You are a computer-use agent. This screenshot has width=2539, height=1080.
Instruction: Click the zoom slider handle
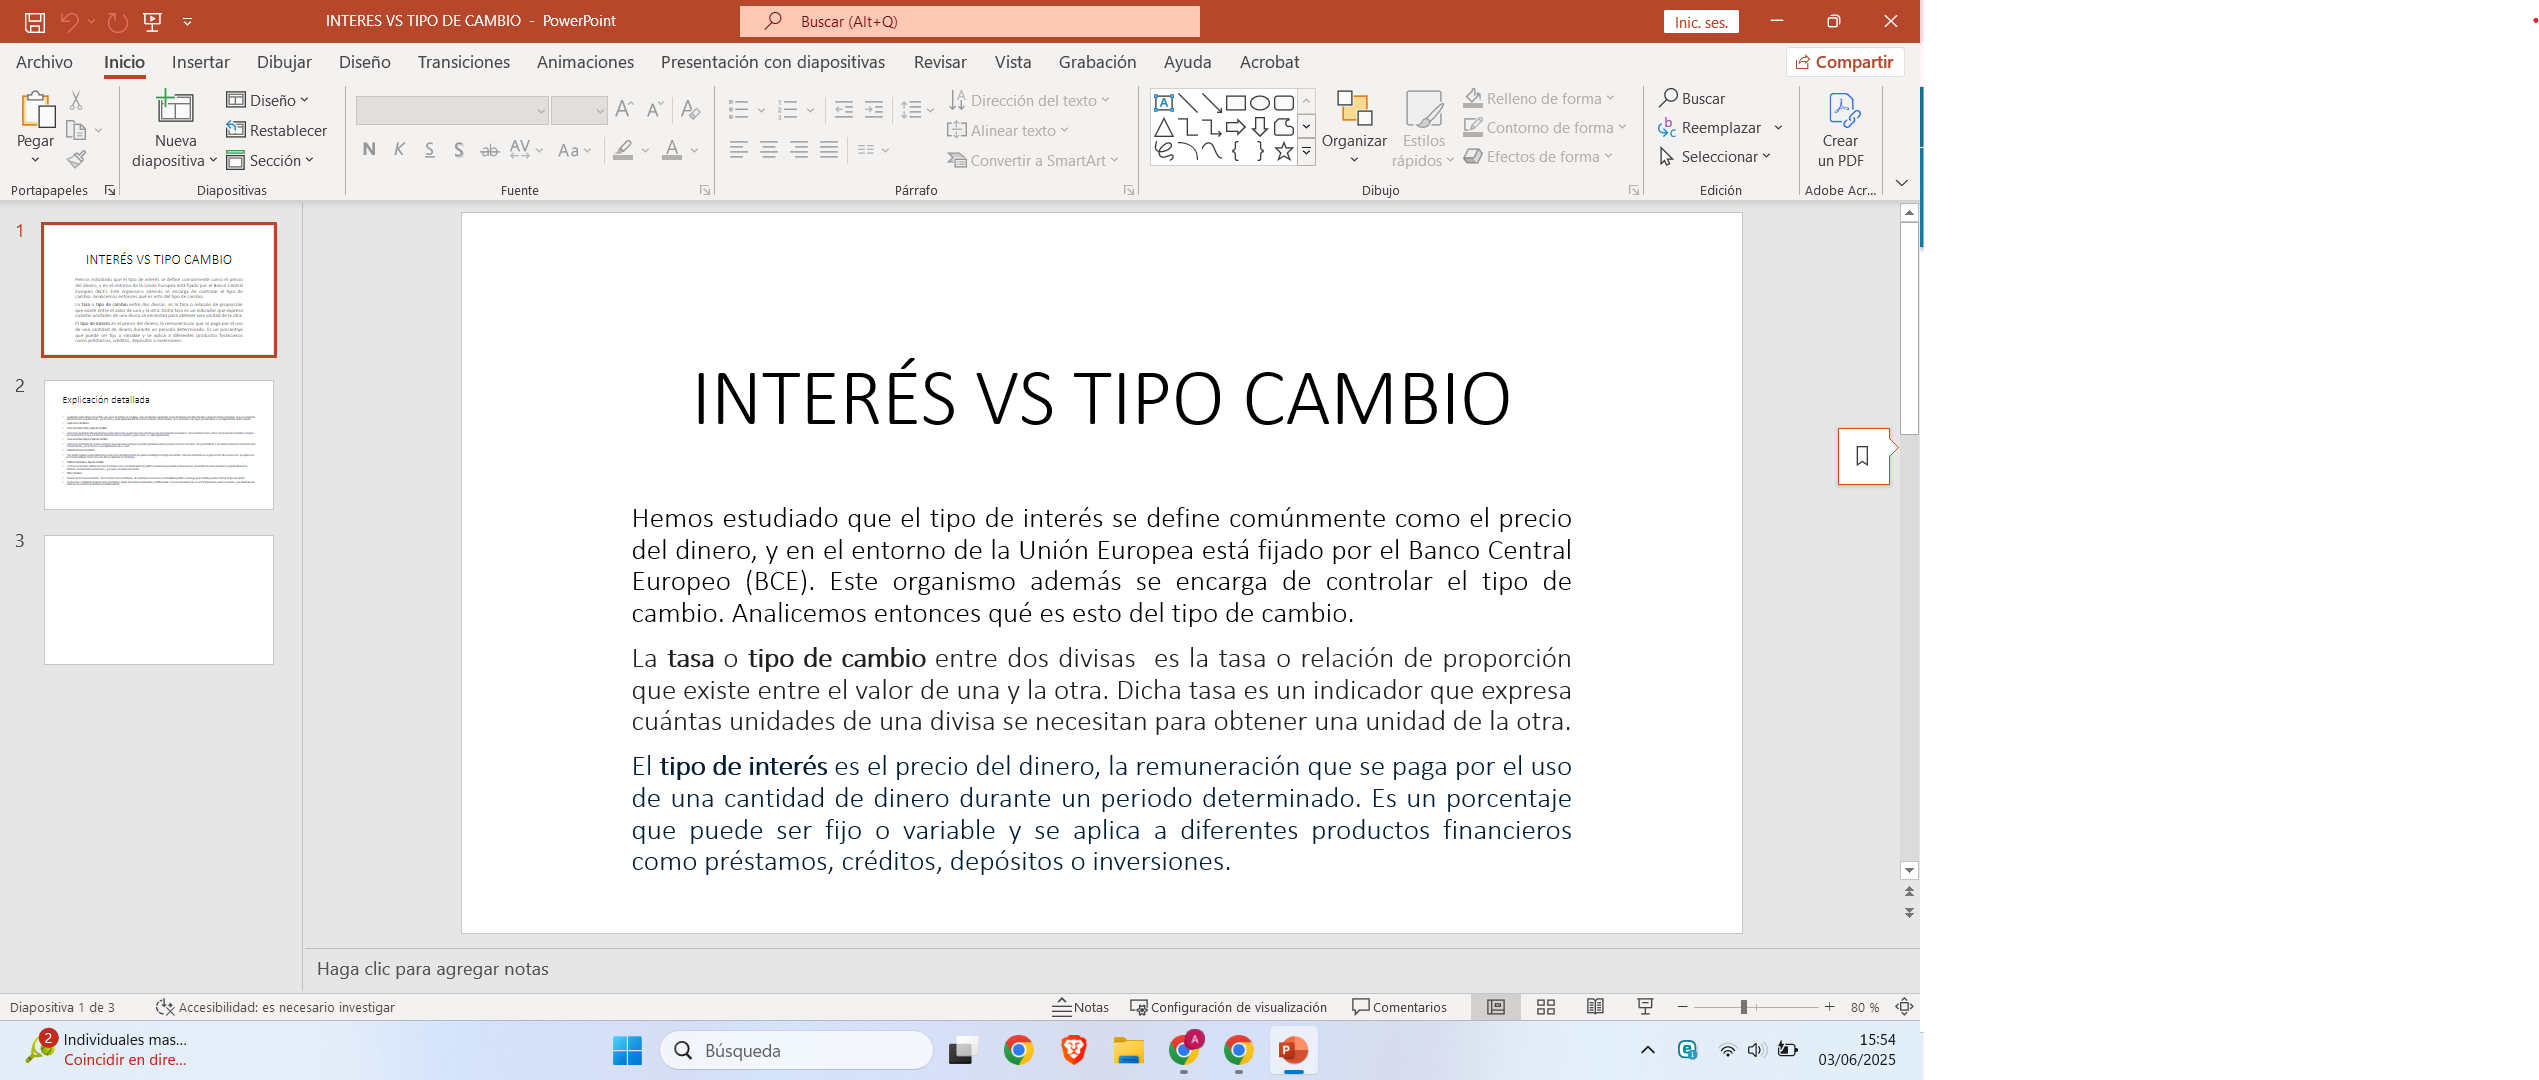(1743, 1007)
